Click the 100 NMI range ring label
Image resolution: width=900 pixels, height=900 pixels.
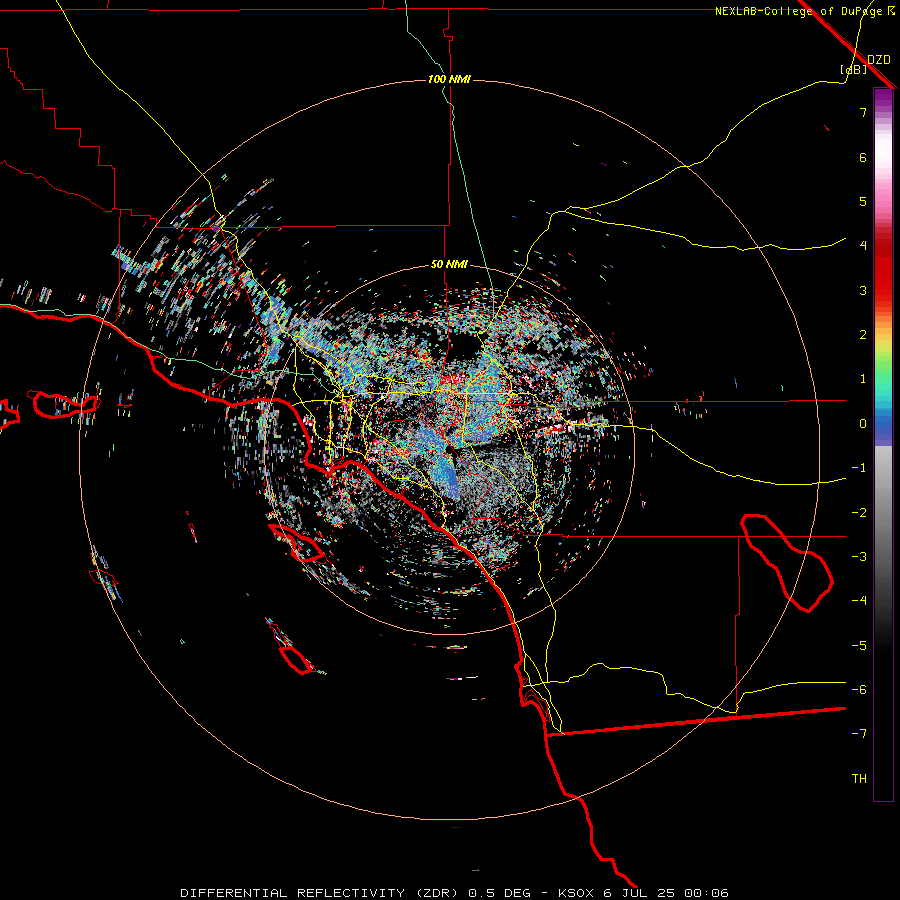(449, 79)
